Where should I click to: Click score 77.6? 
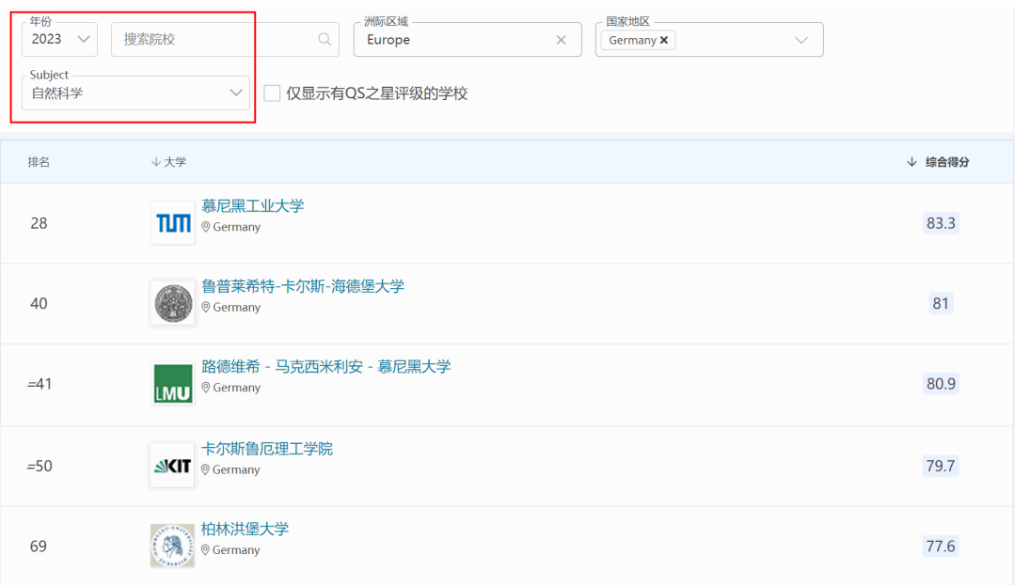tap(941, 546)
